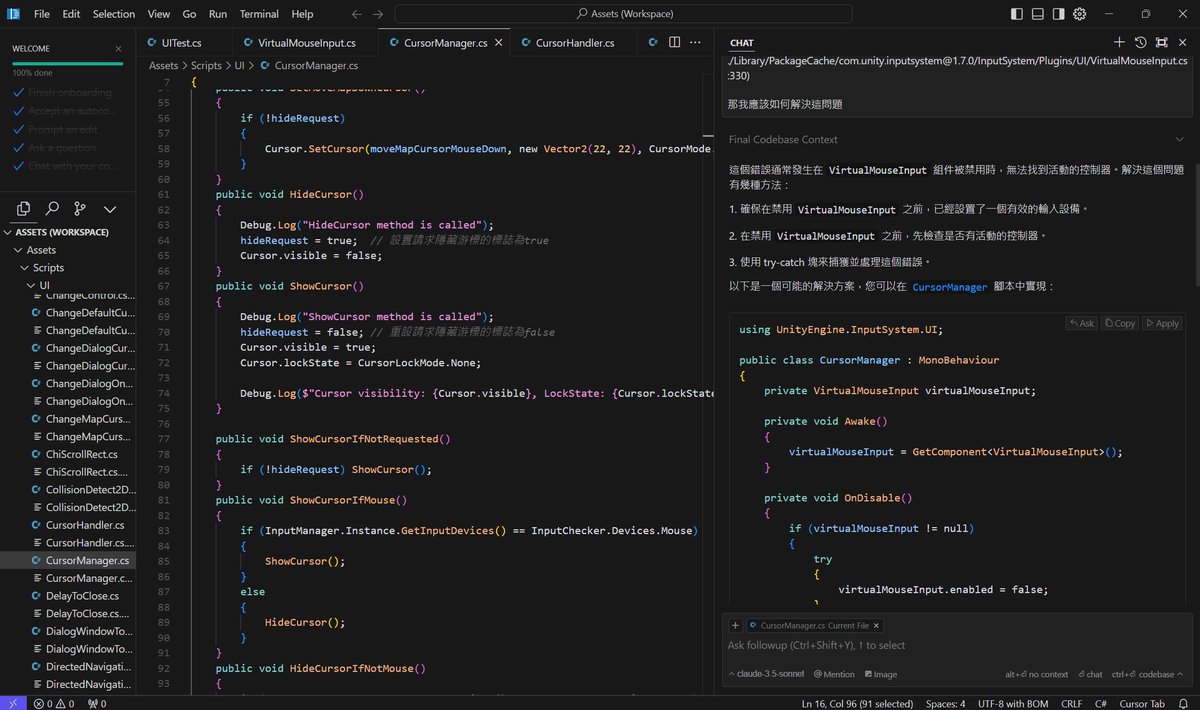Open the Search view icon

[x=52, y=209]
